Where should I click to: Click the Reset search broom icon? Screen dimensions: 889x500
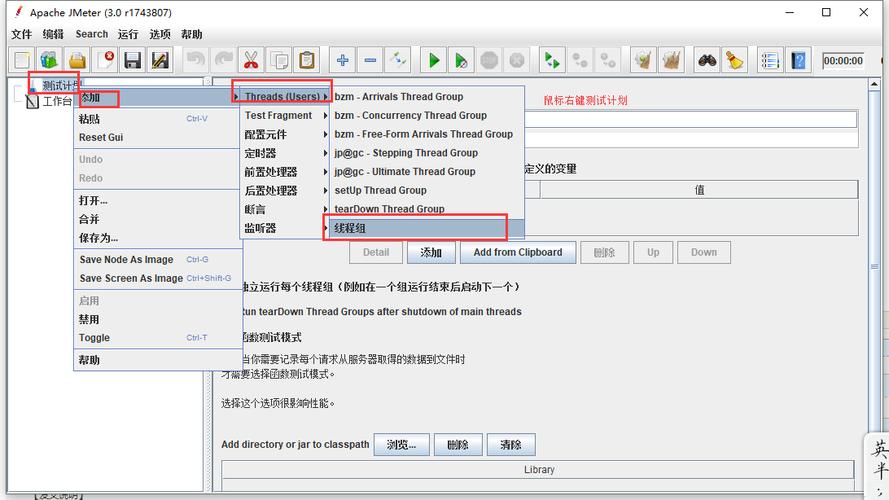point(734,60)
